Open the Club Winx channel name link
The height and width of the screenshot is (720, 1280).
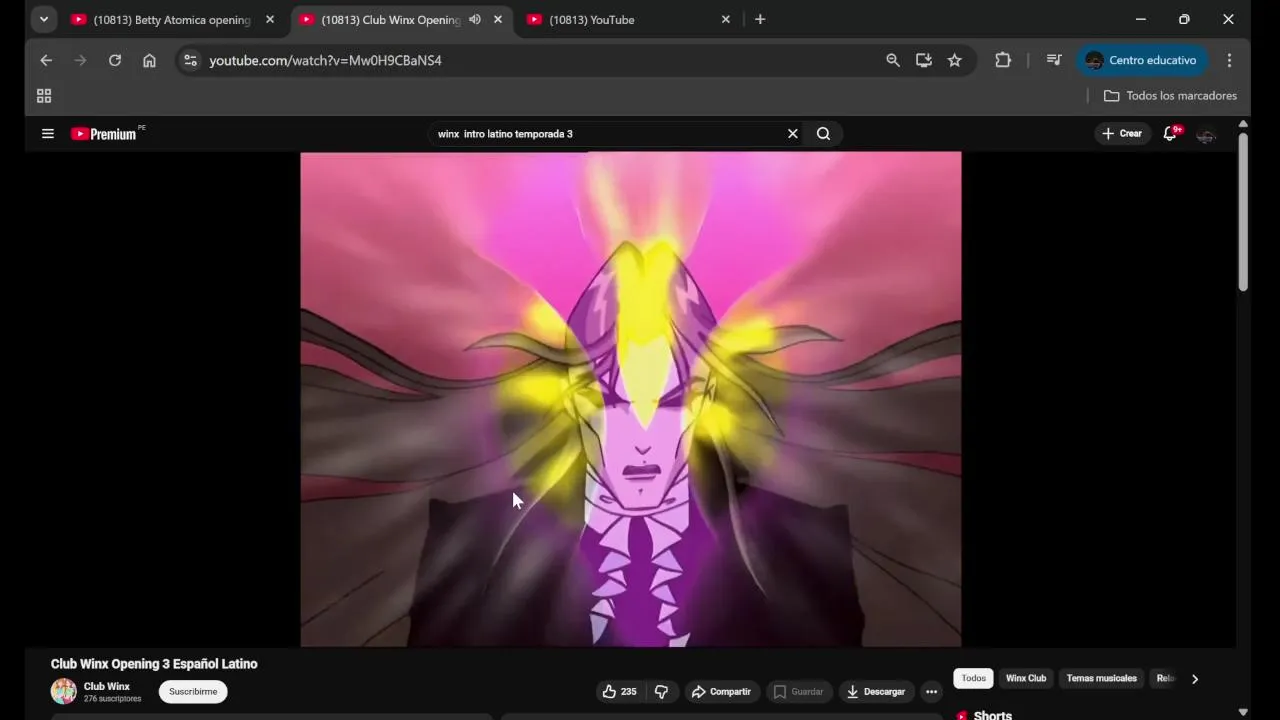tap(107, 687)
